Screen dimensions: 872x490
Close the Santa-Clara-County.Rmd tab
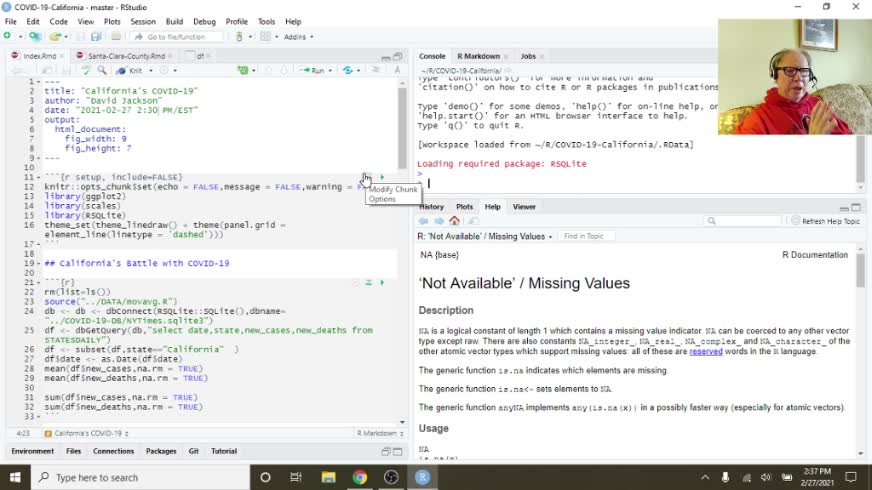(x=170, y=56)
